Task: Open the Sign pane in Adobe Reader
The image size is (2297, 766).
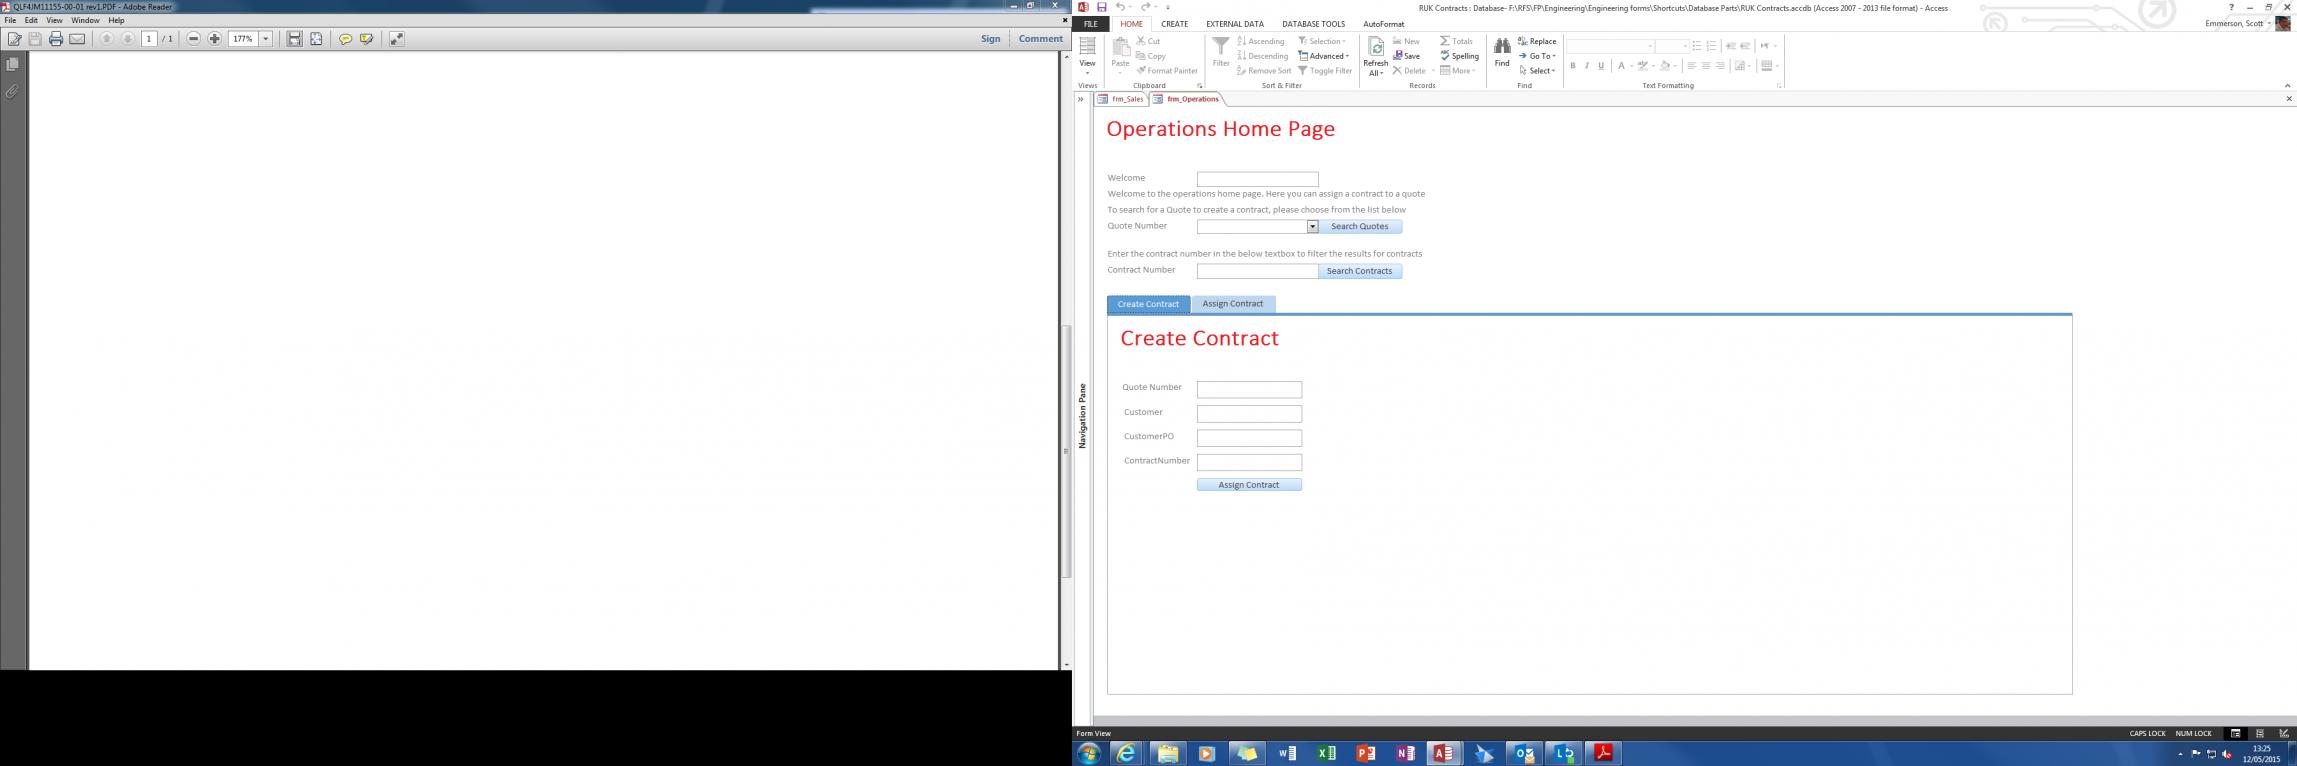Action: pyautogui.click(x=990, y=39)
